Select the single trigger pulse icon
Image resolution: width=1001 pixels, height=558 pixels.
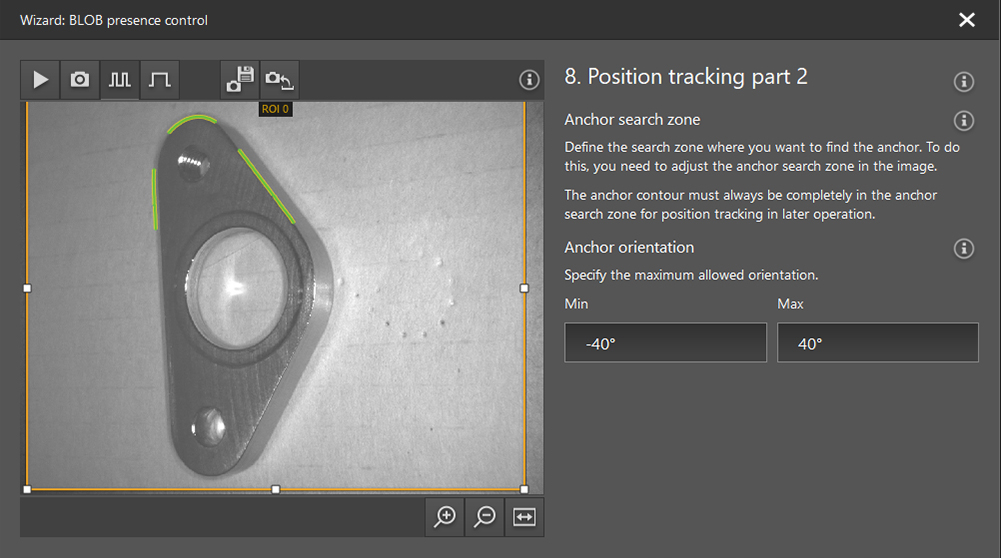click(x=159, y=80)
